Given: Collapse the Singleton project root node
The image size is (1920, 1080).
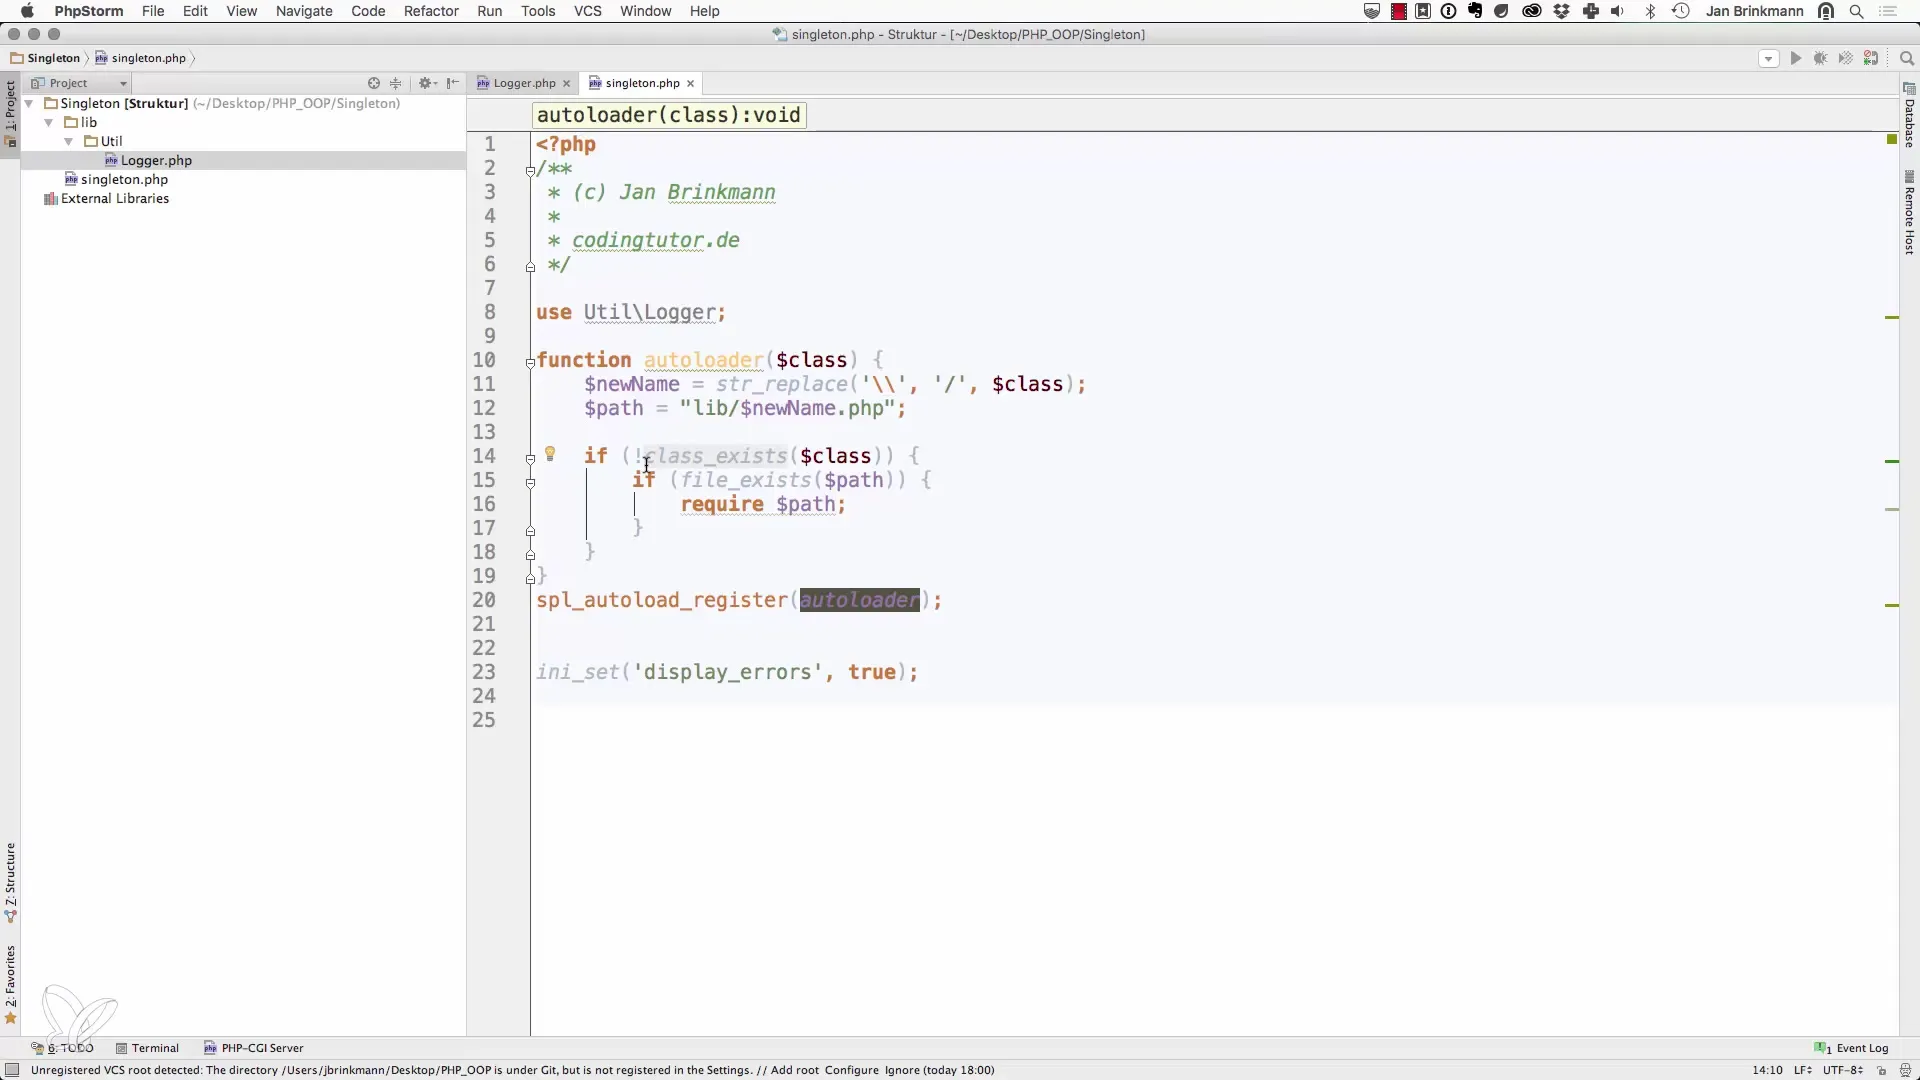Looking at the screenshot, I should pyautogui.click(x=29, y=103).
